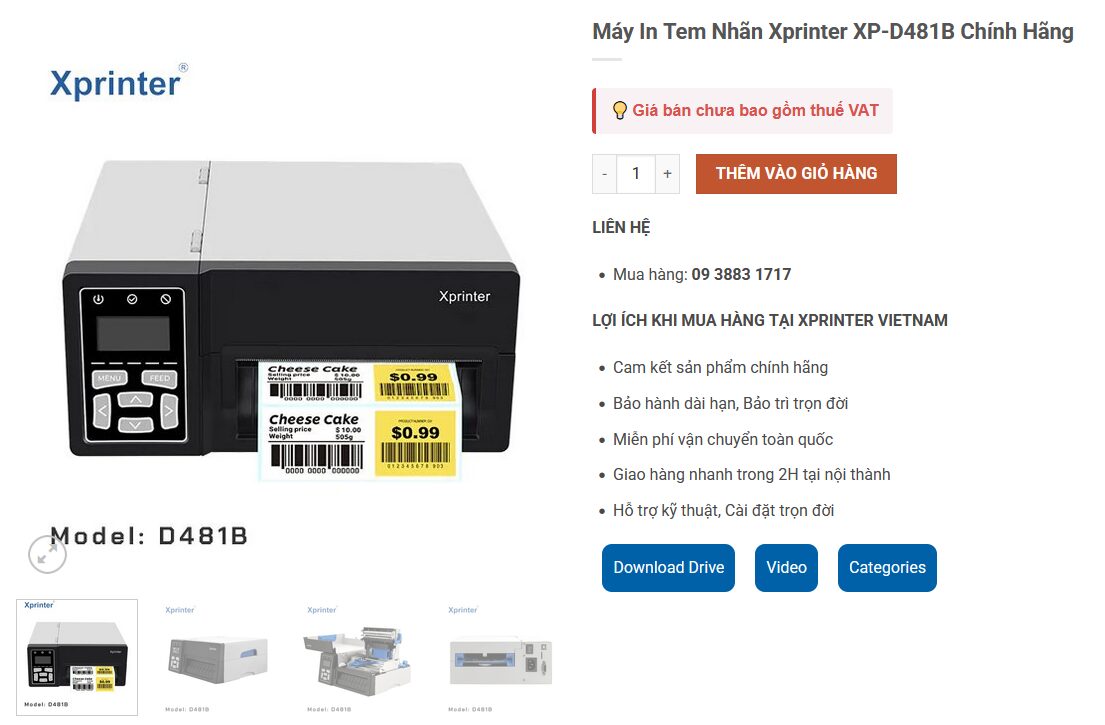Click the quantity input field showing 1

tap(636, 173)
